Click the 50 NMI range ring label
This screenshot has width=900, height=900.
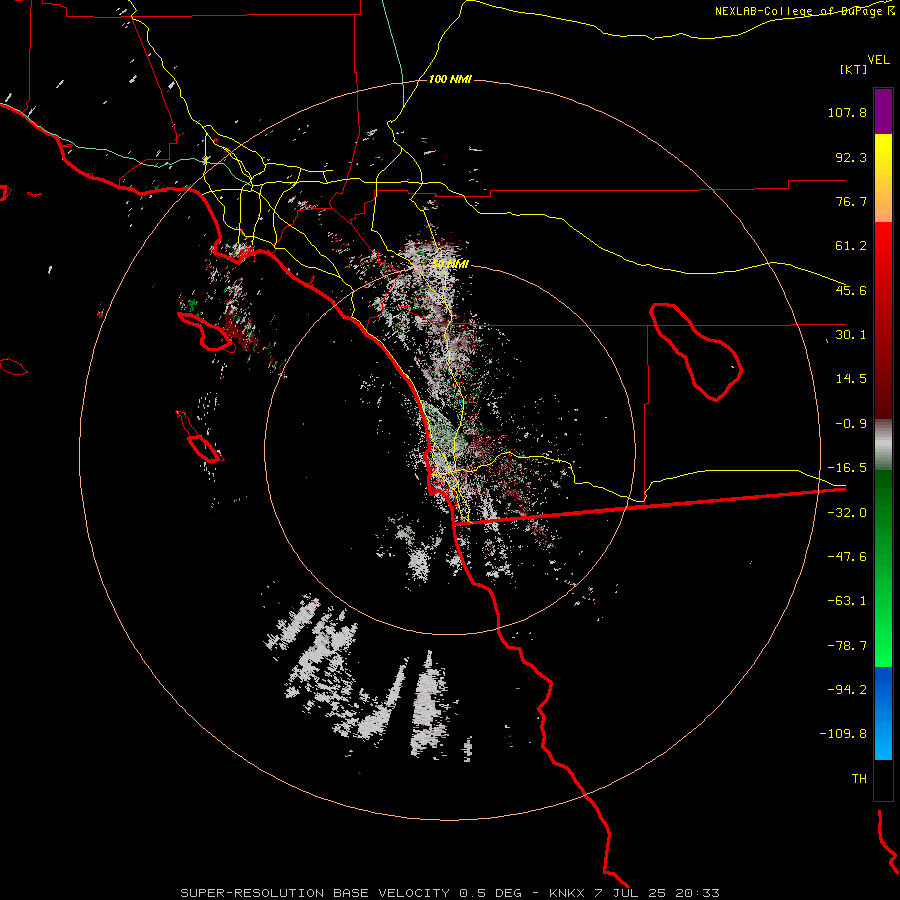[450, 264]
